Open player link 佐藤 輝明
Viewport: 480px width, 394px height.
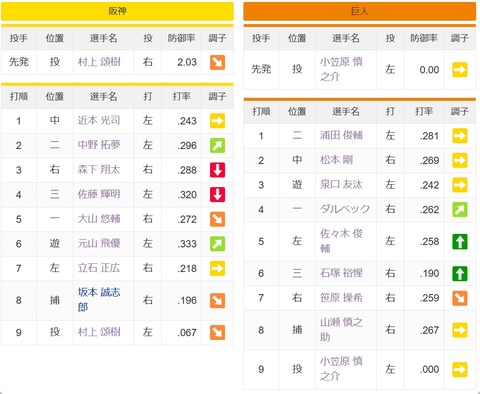[99, 194]
